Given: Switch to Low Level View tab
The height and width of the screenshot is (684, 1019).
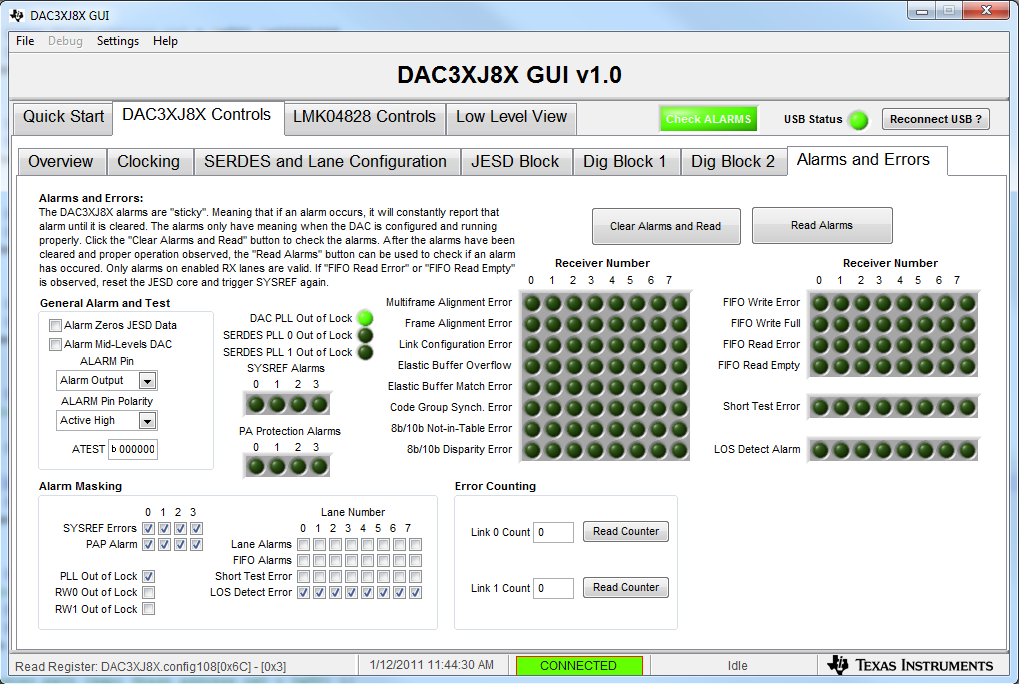Looking at the screenshot, I should click(x=511, y=117).
